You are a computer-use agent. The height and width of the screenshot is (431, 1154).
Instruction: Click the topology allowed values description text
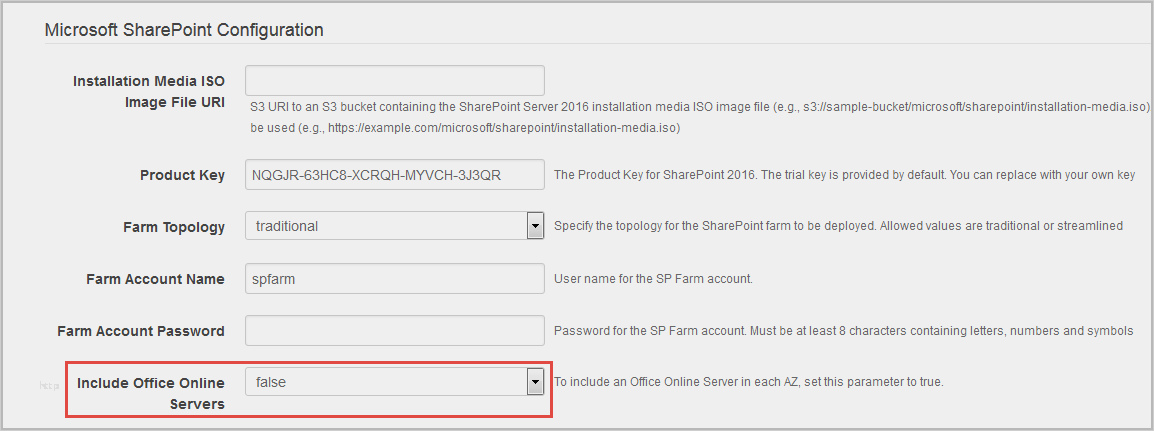pos(838,226)
